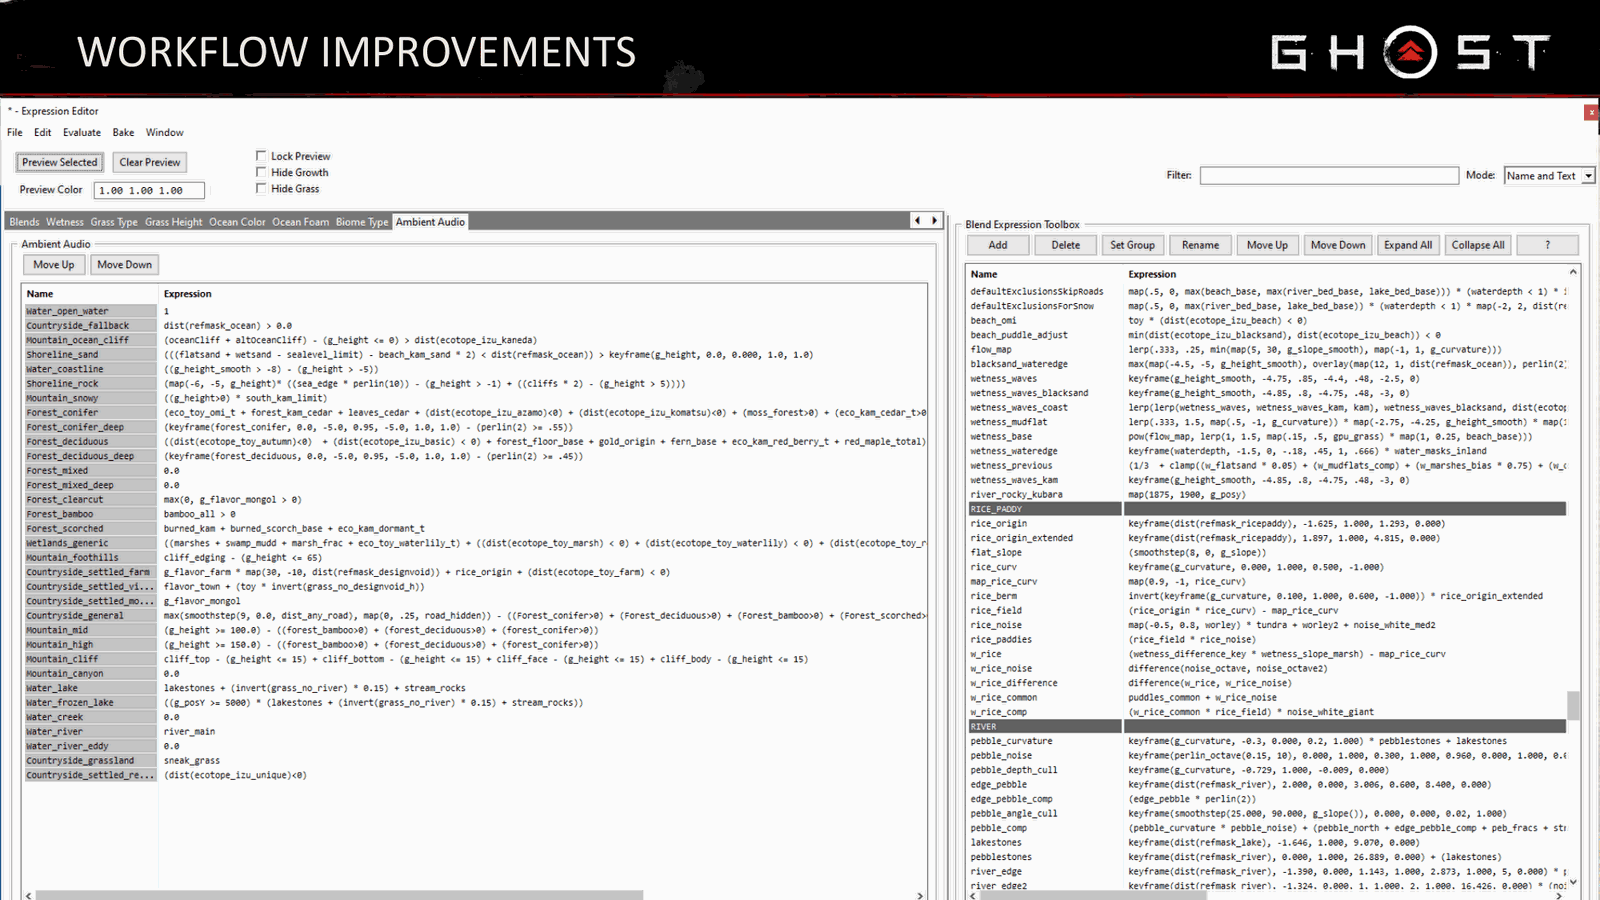Close the Expression Editor with the red X
Screen dimensions: 1600x900
coord(1591,112)
